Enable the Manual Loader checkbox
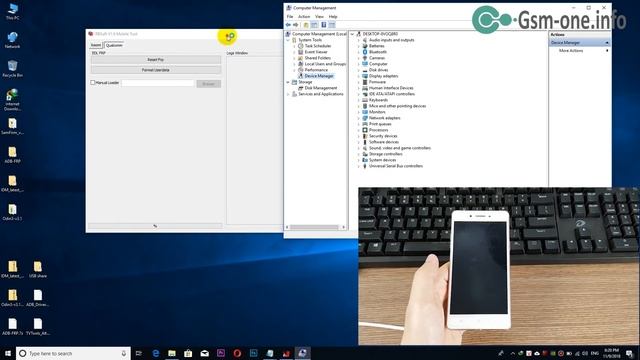Viewport: 640px width, 360px height. [93, 82]
